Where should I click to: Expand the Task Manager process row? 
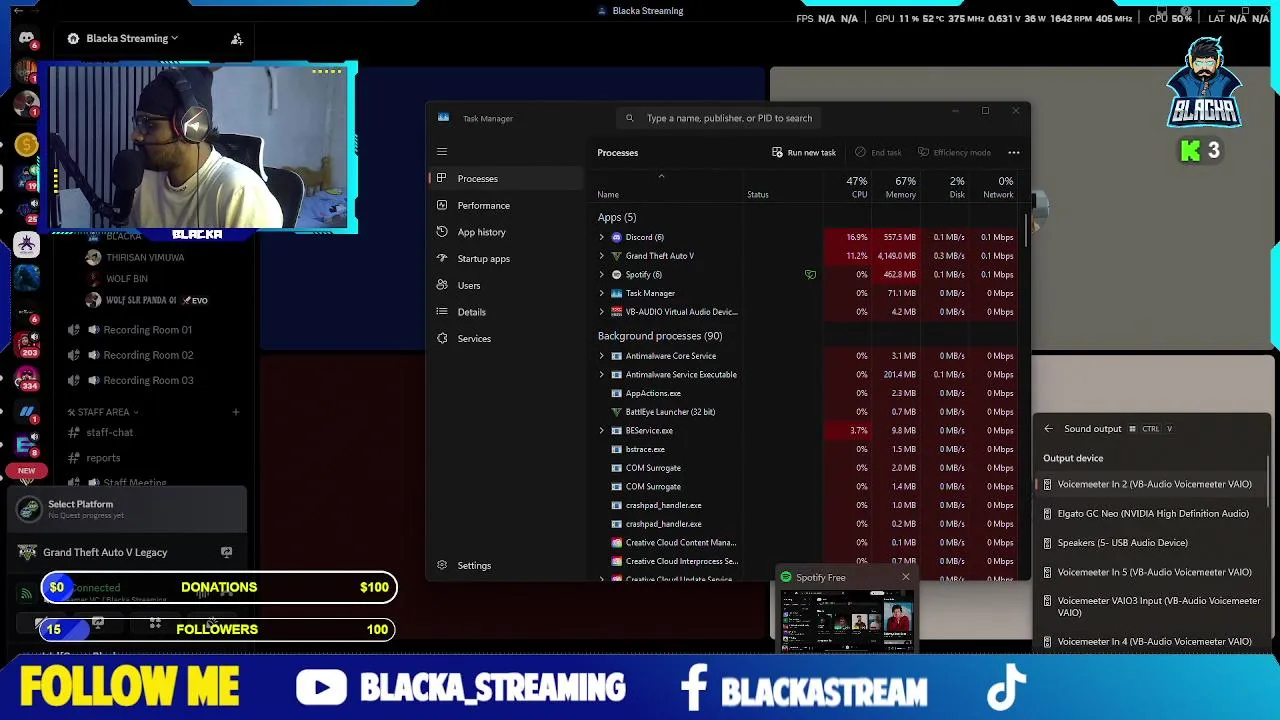coord(602,294)
